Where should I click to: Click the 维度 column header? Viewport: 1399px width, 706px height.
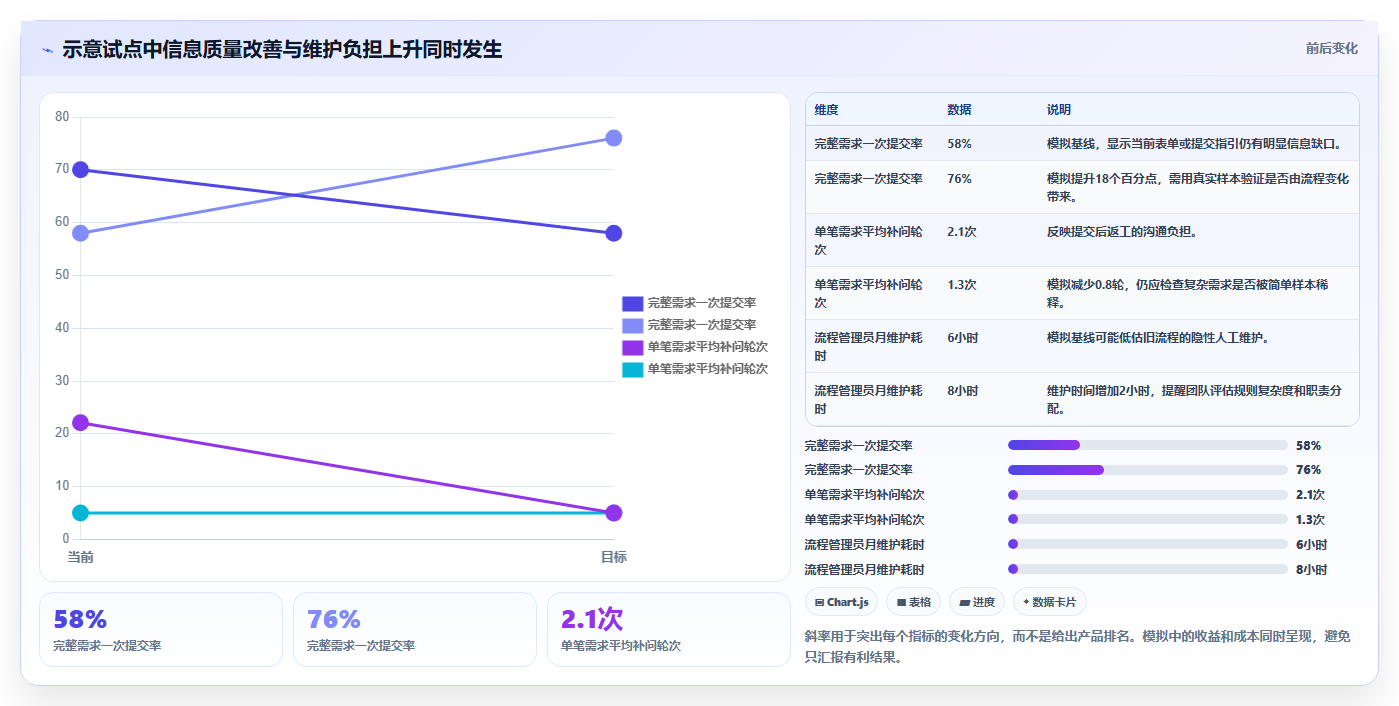tap(827, 109)
